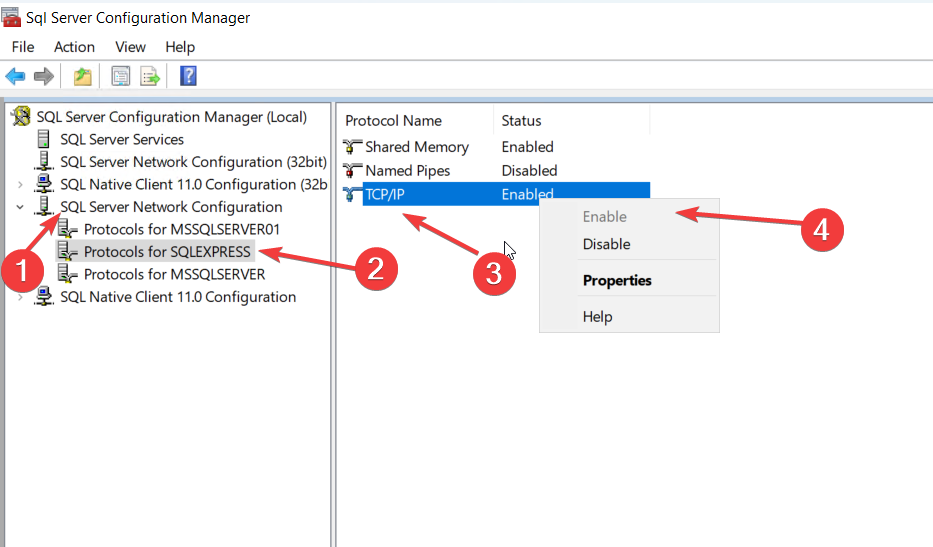
Task: Click the SQL Server Services icon
Action: (43, 139)
